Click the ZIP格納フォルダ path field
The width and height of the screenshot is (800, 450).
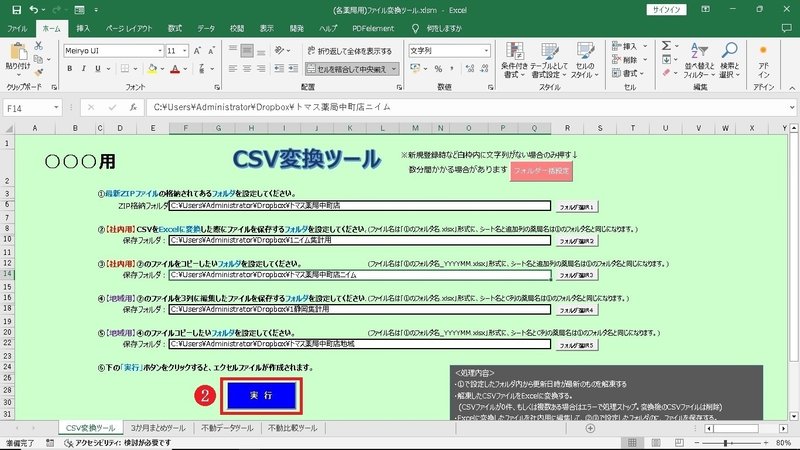pos(360,206)
